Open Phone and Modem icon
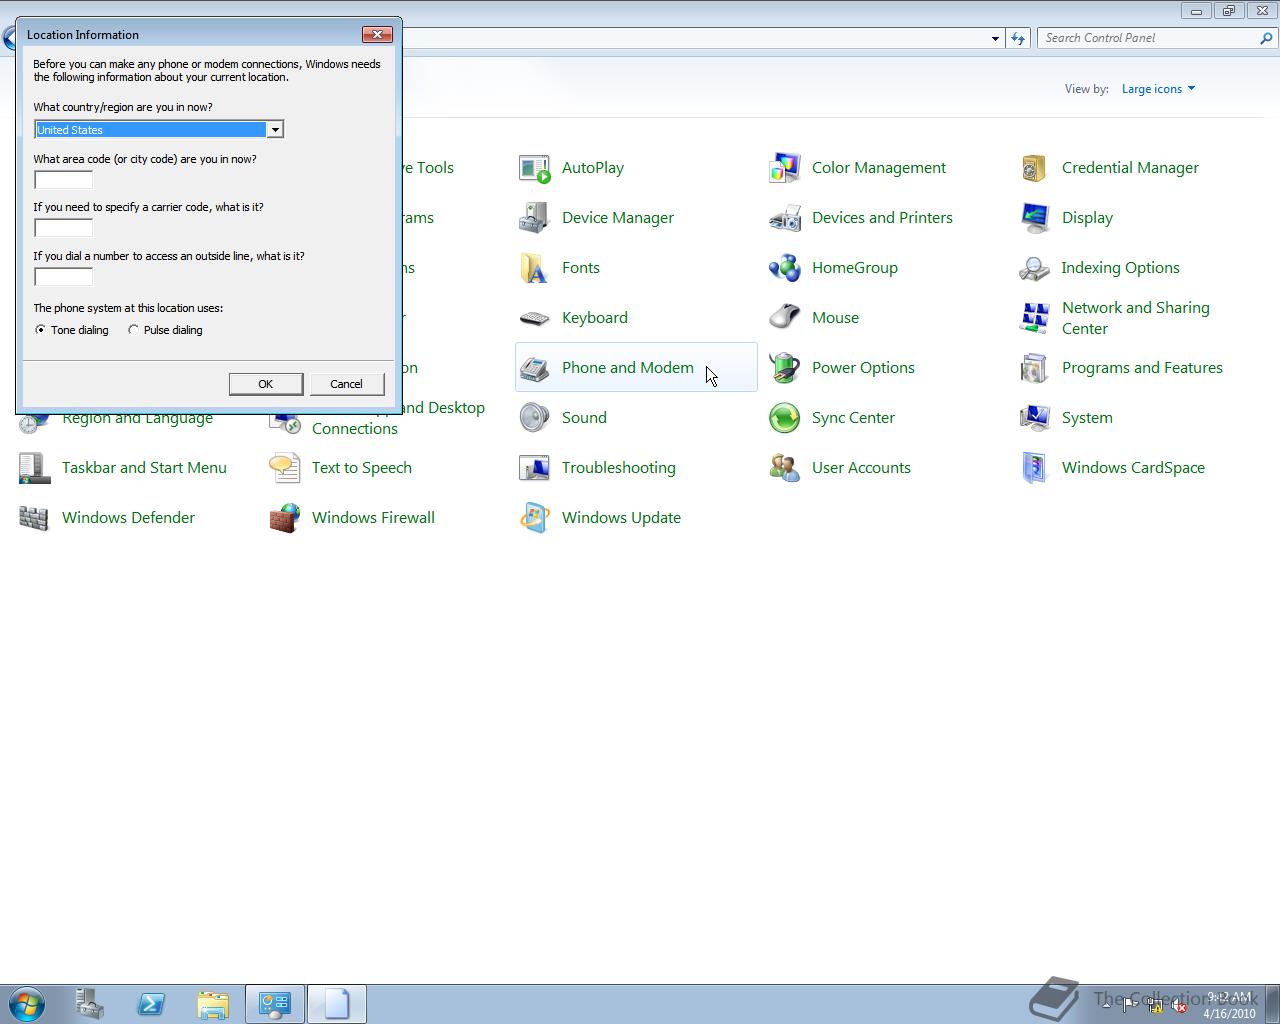Viewport: 1280px width, 1024px height. 535,368
